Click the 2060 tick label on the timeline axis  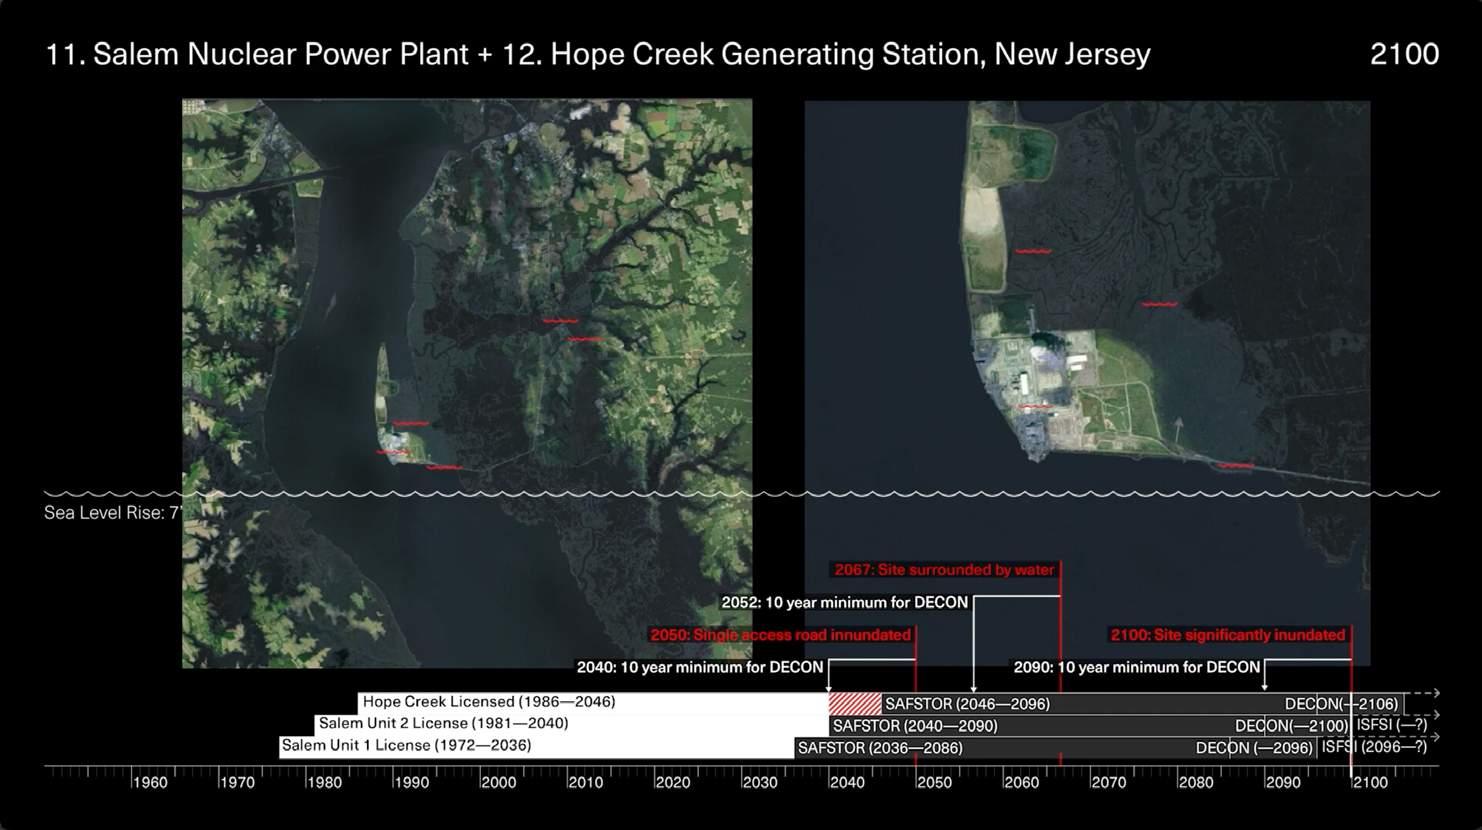(x=1022, y=783)
